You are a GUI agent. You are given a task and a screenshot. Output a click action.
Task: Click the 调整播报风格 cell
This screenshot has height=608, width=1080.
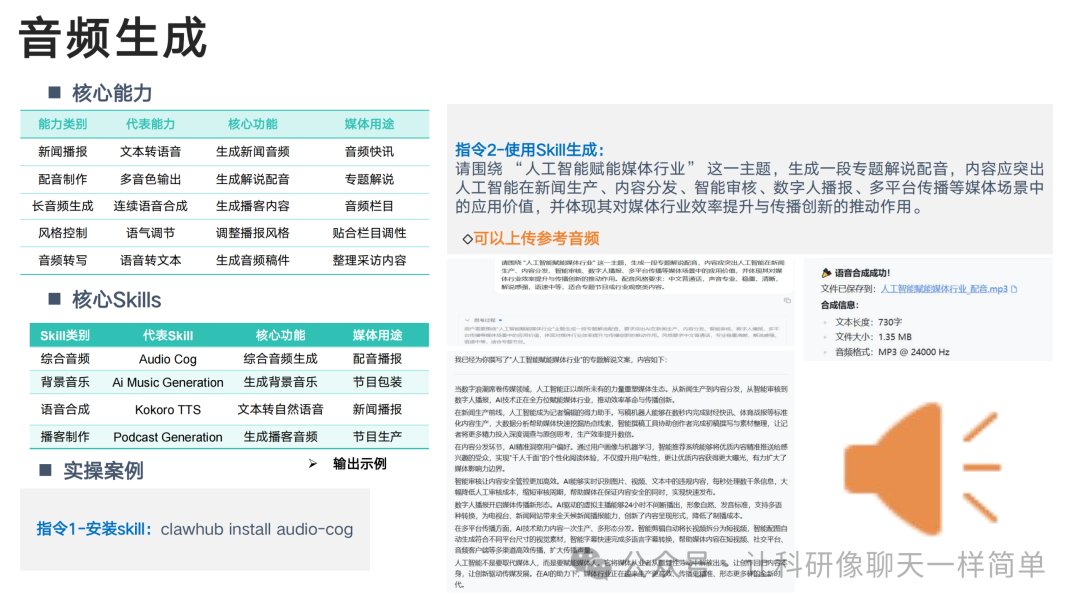click(x=252, y=233)
